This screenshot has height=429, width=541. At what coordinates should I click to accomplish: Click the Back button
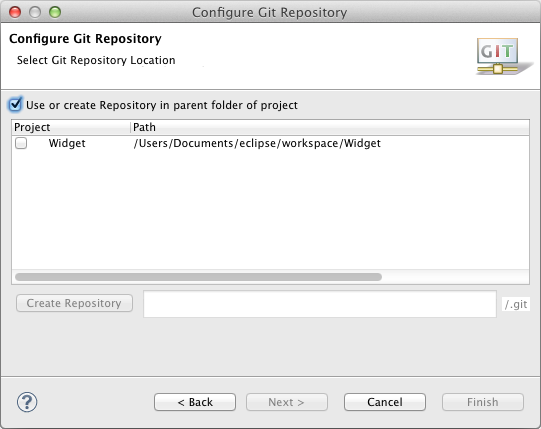click(x=195, y=402)
